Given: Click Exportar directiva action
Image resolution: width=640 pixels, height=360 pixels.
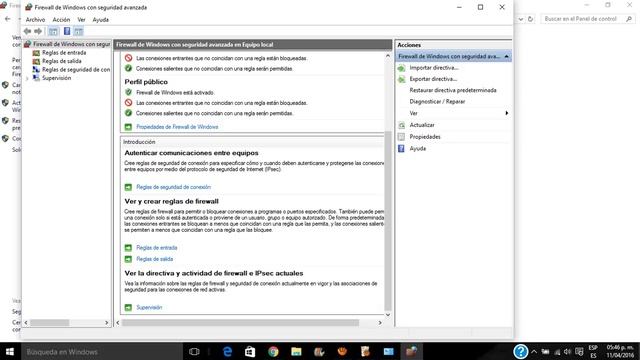Looking at the screenshot, I should coord(433,79).
